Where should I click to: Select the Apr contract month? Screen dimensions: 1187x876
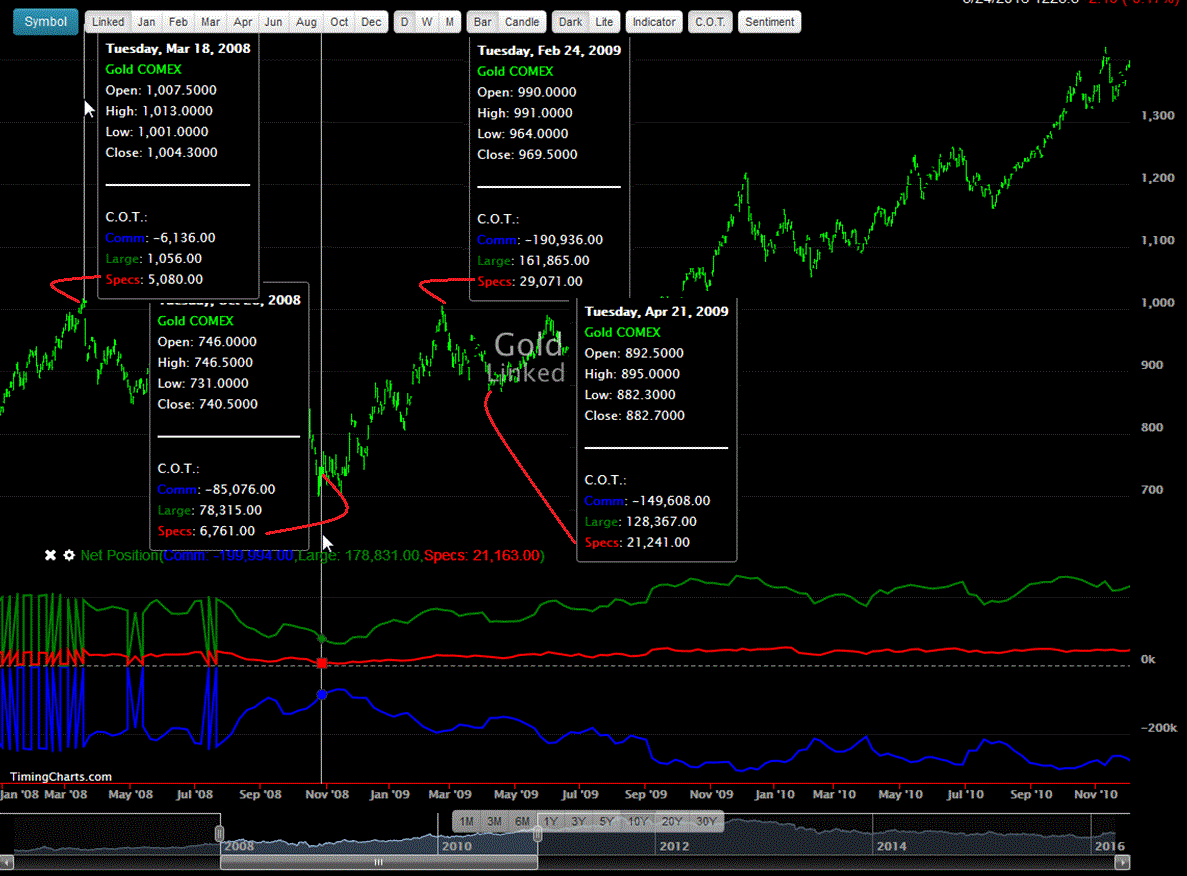click(x=242, y=22)
